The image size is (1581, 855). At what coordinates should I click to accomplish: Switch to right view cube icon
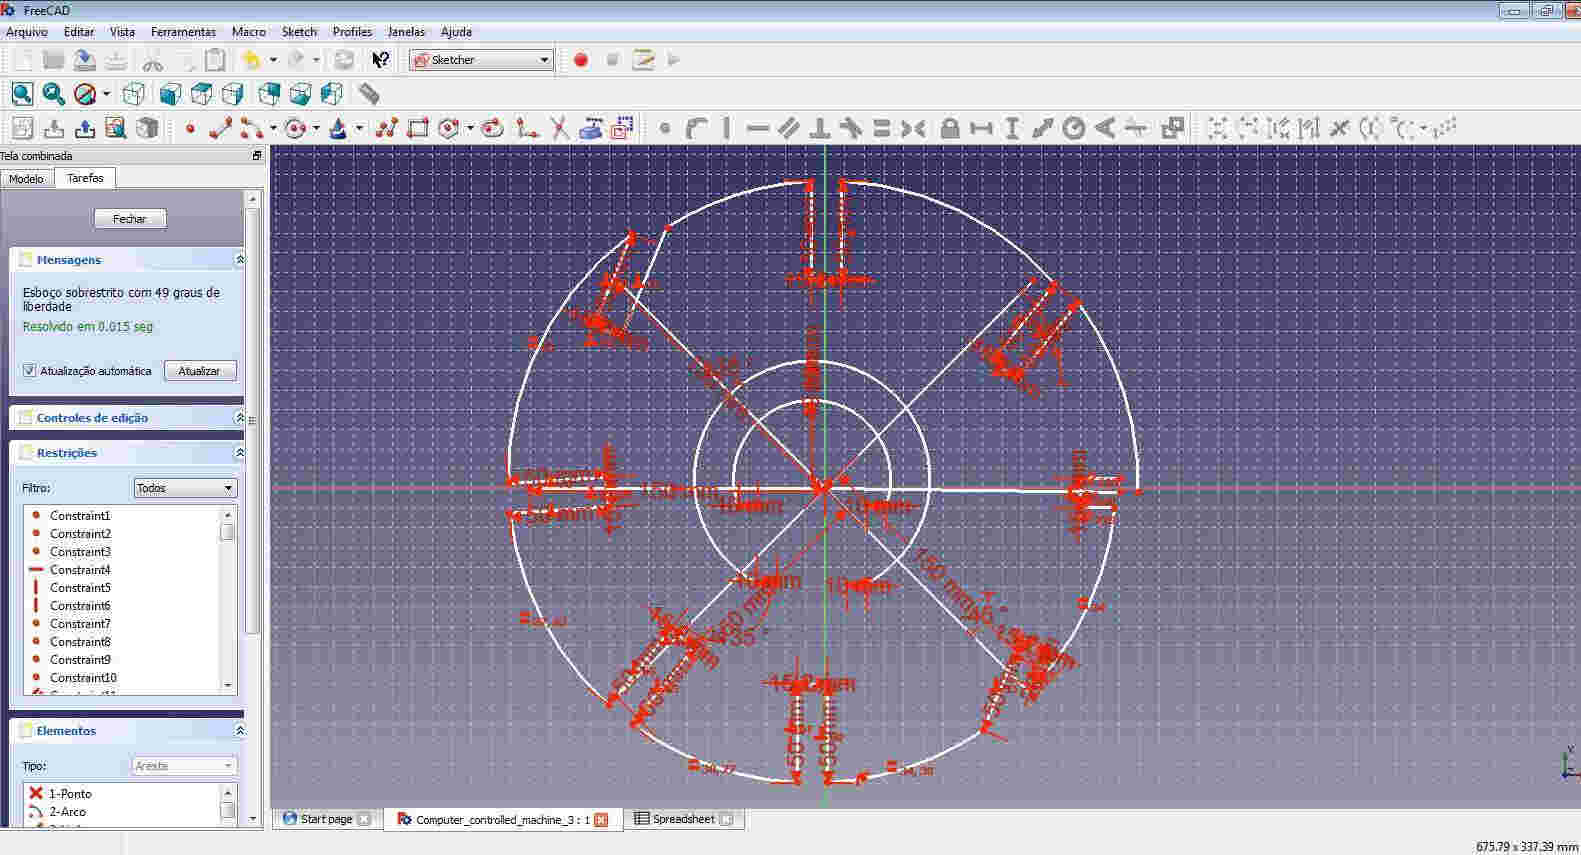(233, 94)
